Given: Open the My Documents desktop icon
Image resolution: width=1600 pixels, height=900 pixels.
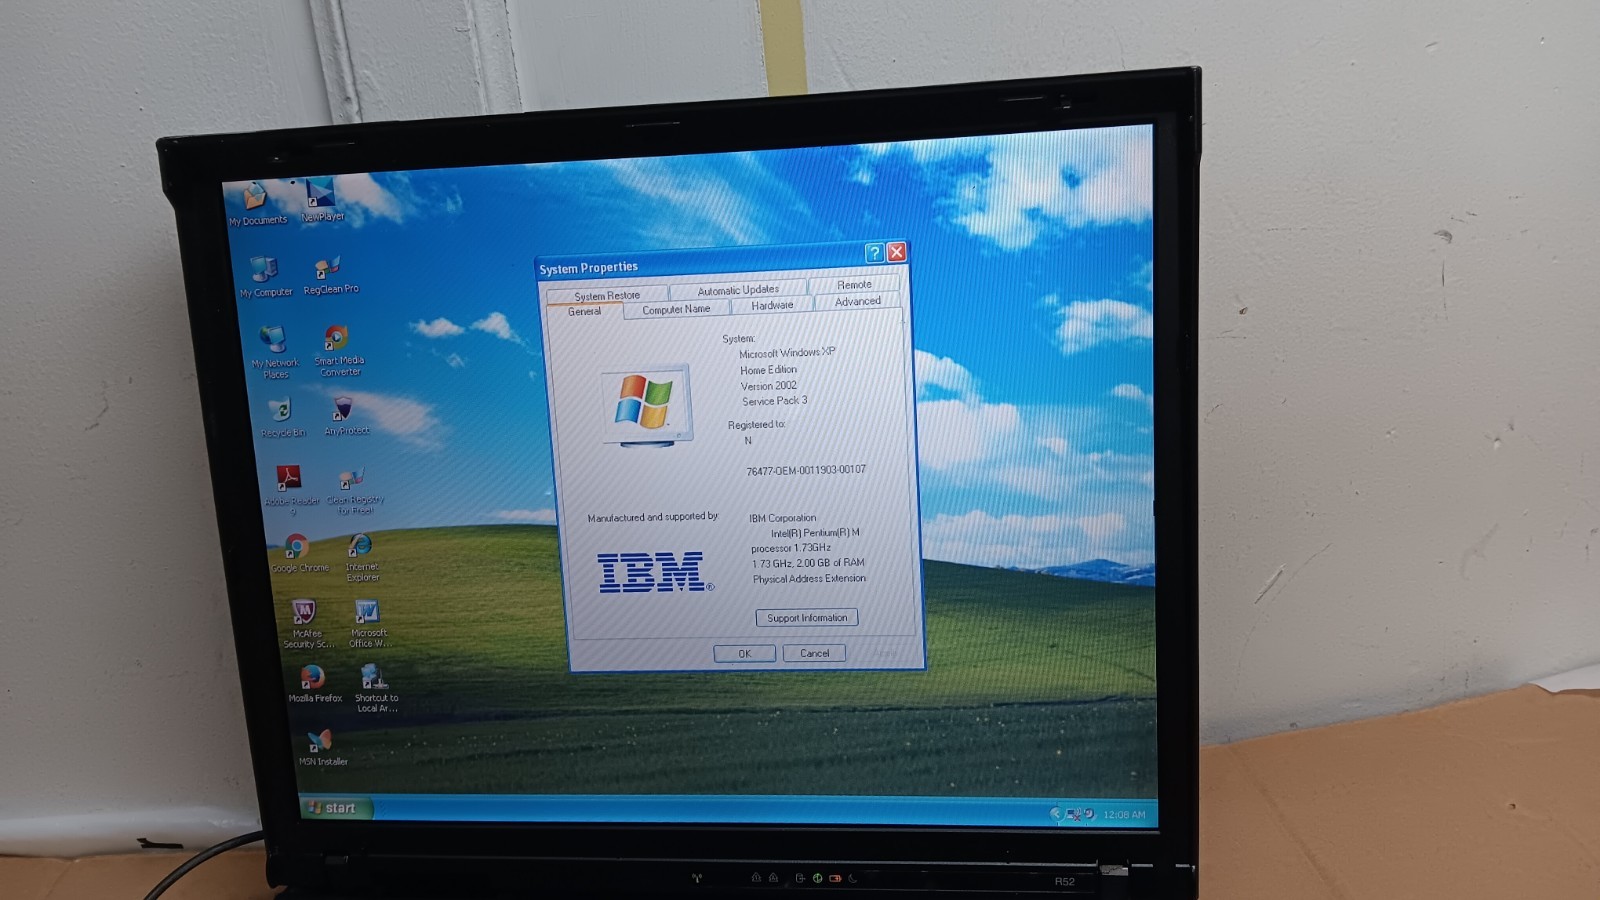Looking at the screenshot, I should tap(256, 204).
